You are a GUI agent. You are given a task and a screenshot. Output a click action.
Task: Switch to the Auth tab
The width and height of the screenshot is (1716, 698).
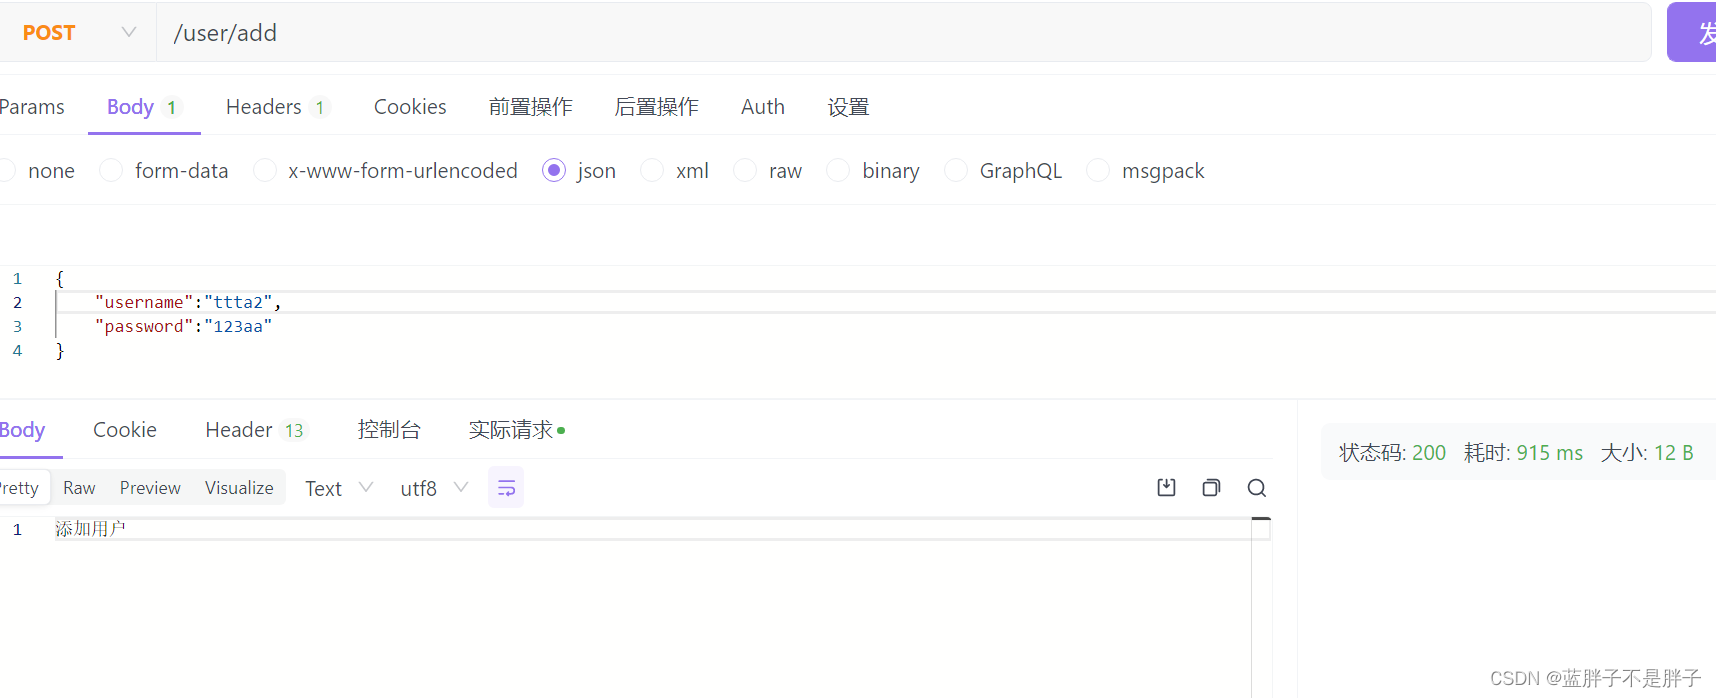(x=763, y=107)
